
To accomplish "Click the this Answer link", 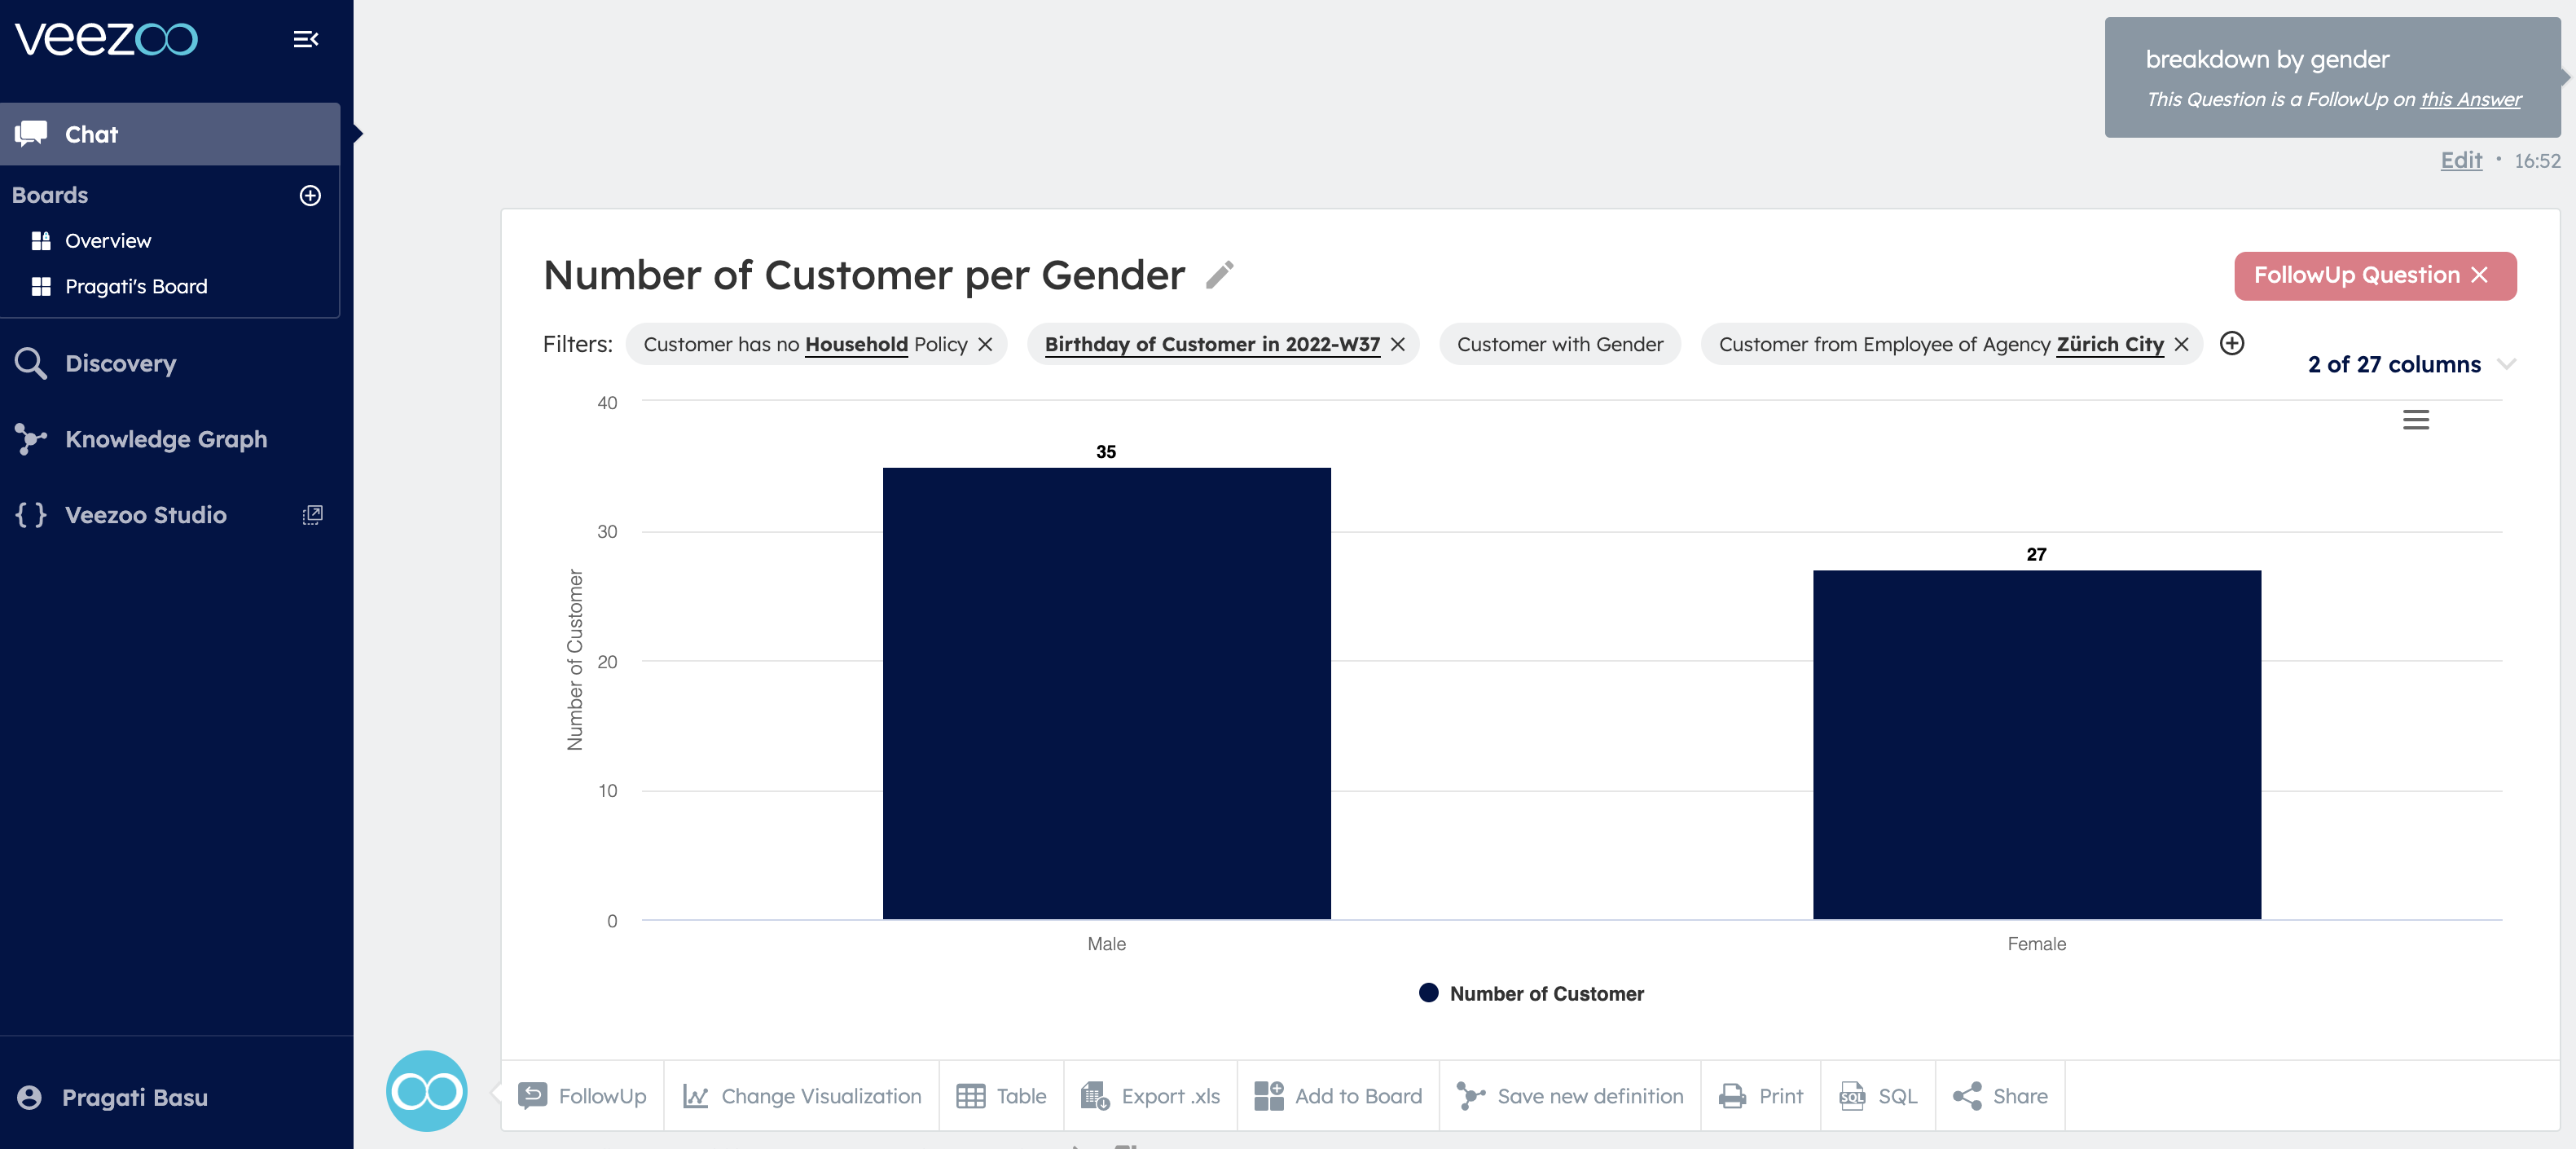I will point(2470,99).
